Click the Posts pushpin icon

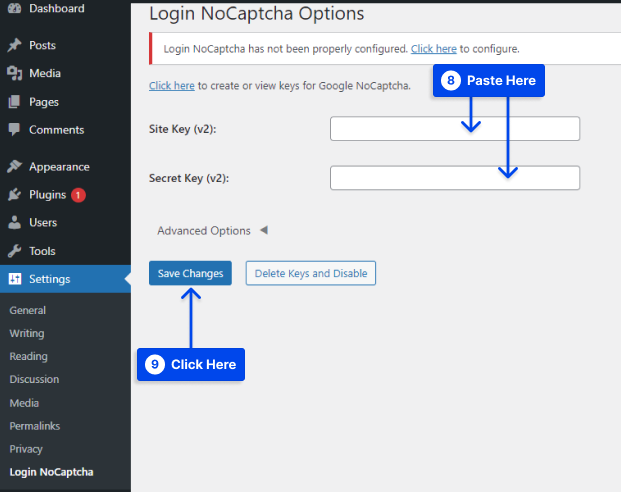[x=15, y=45]
